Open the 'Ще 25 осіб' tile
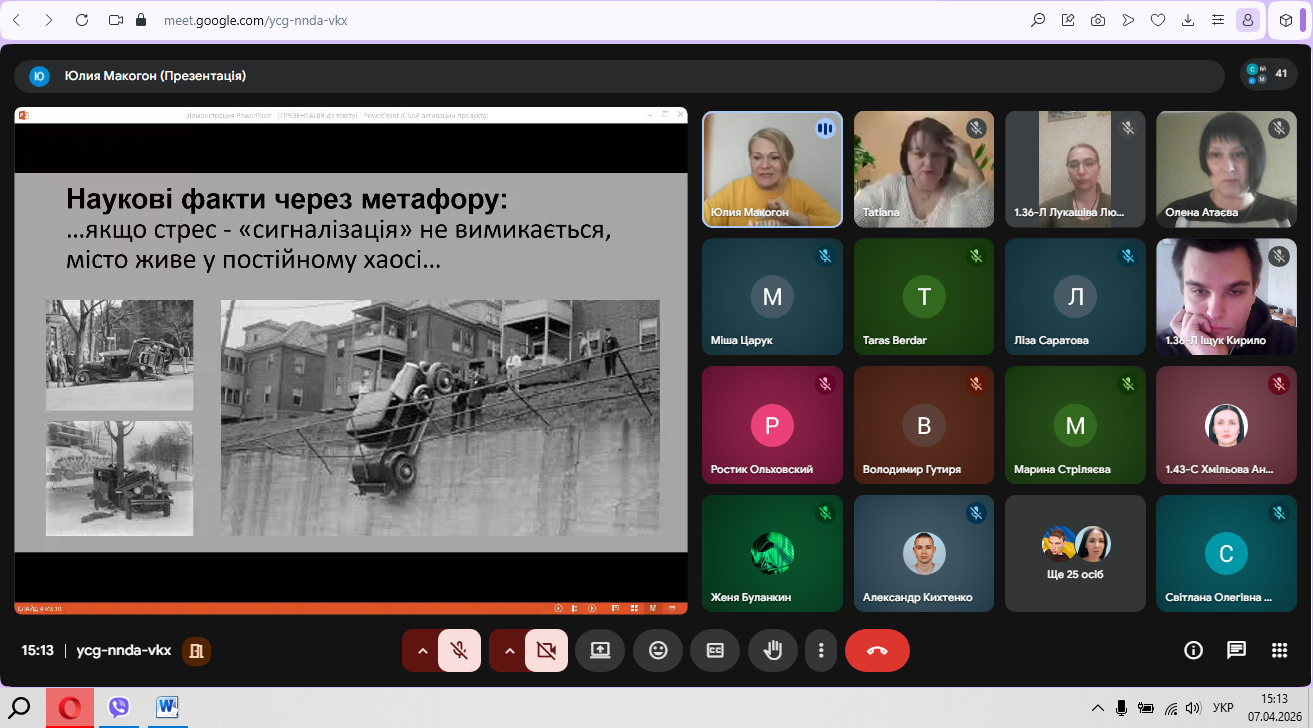 point(1075,553)
